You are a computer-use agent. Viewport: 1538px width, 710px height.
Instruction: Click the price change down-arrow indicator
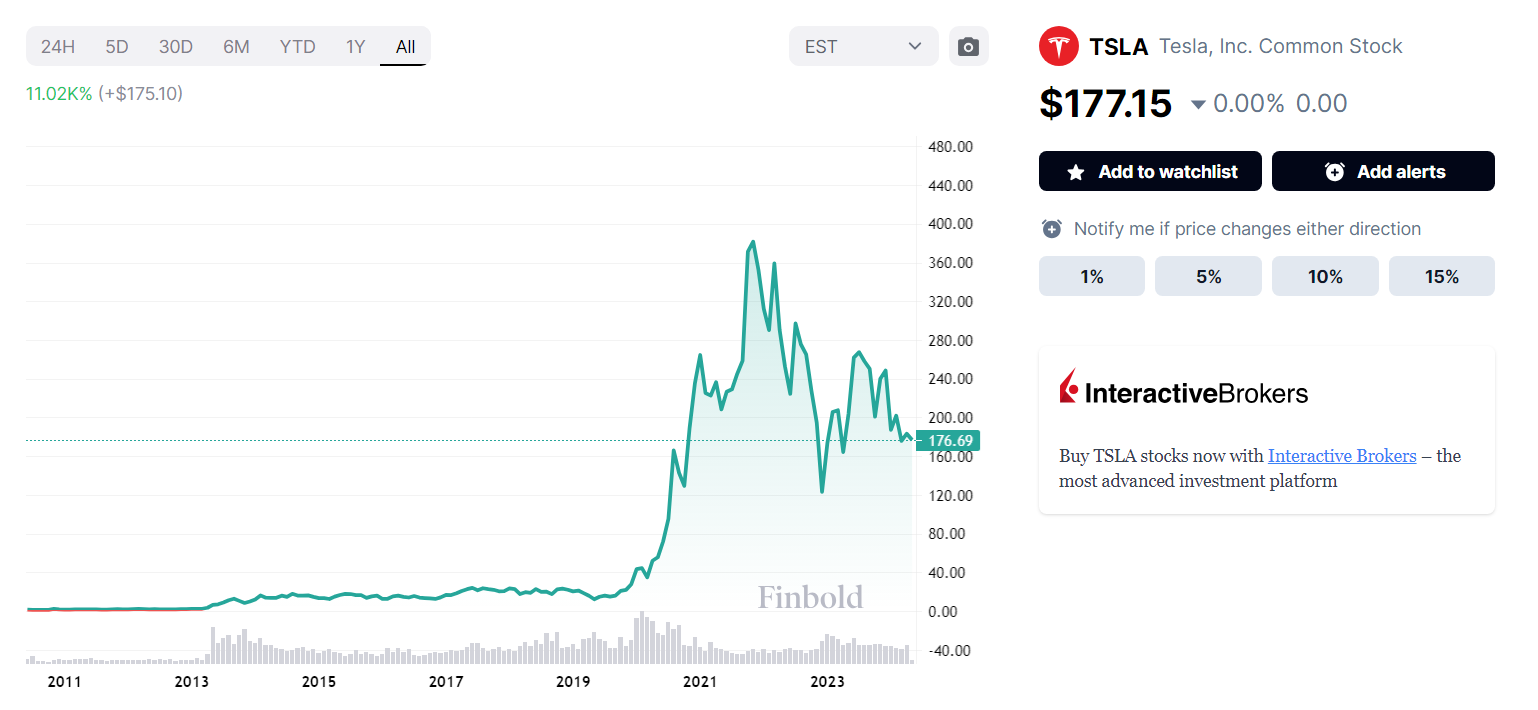[1198, 104]
